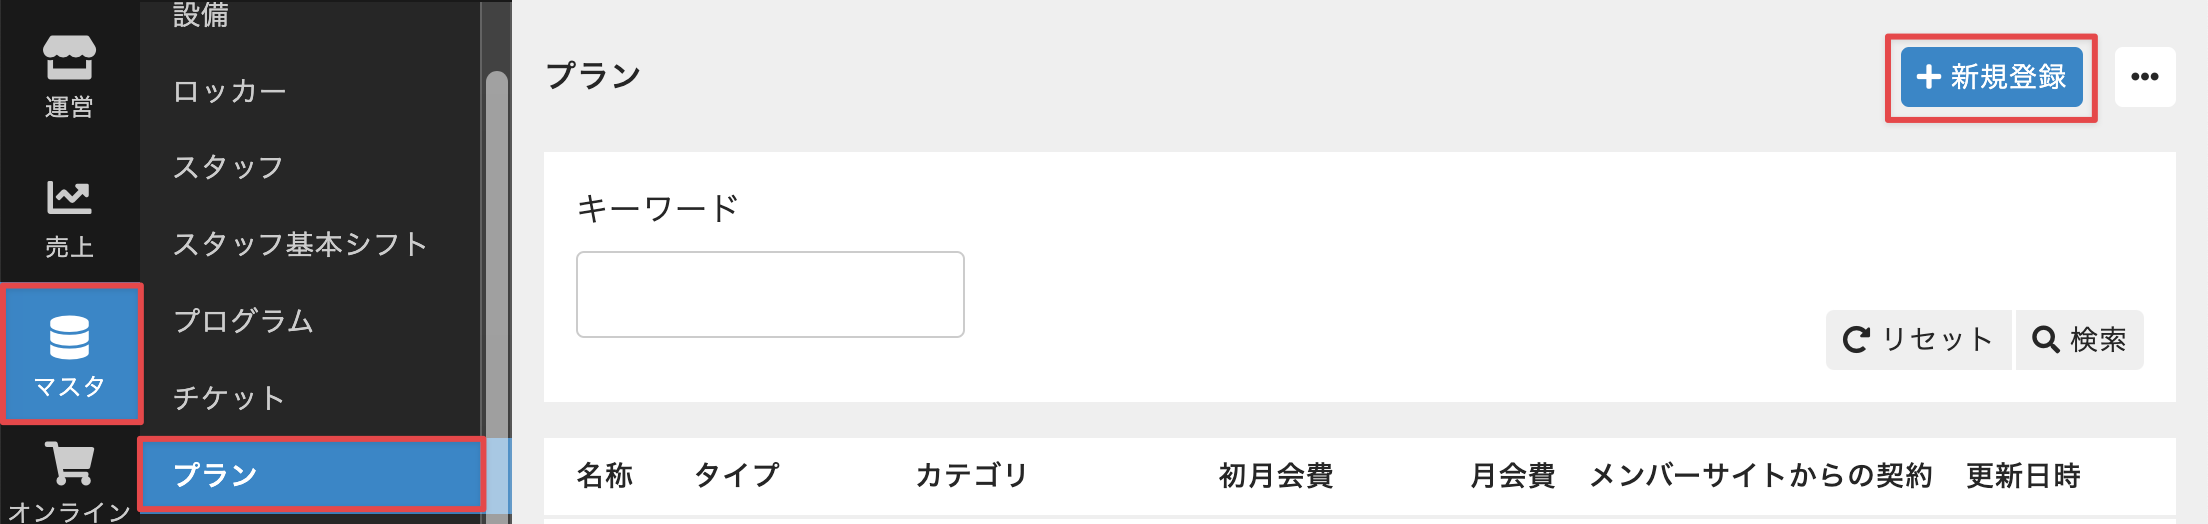This screenshot has height=524, width=2208.
Task: Open チケット in the sidebar menu
Action: point(229,398)
